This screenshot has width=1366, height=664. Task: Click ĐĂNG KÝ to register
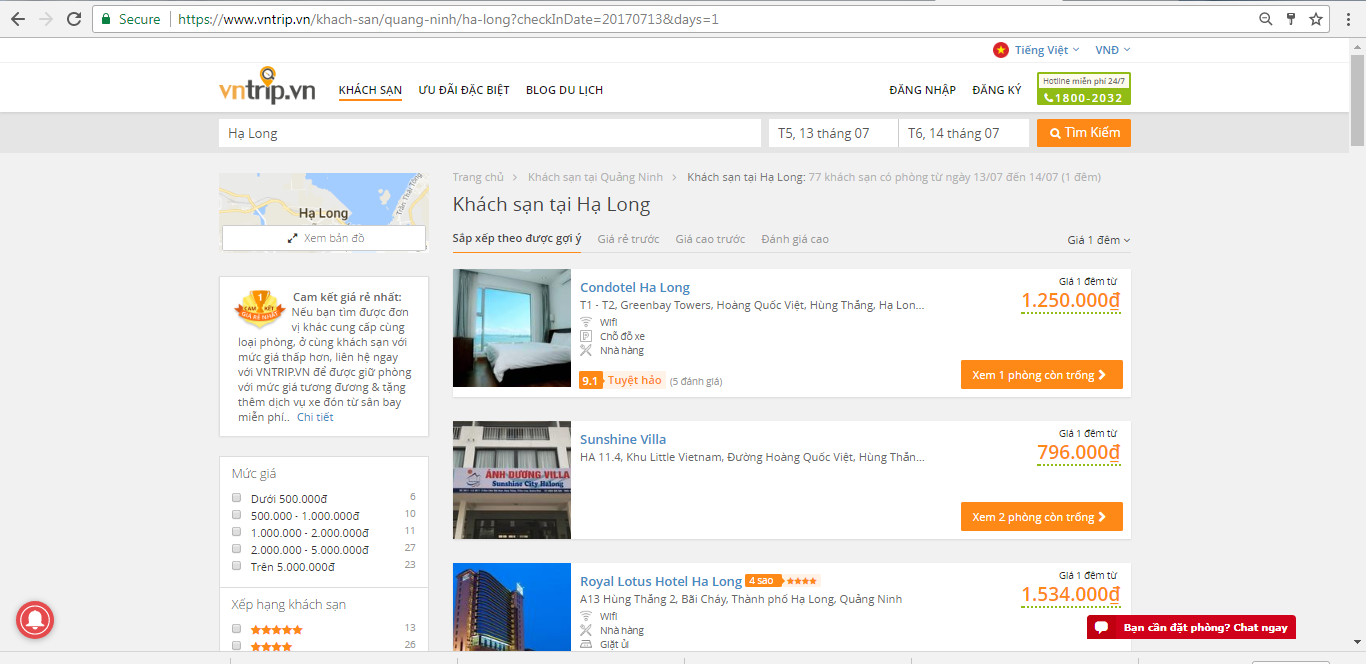coord(997,90)
